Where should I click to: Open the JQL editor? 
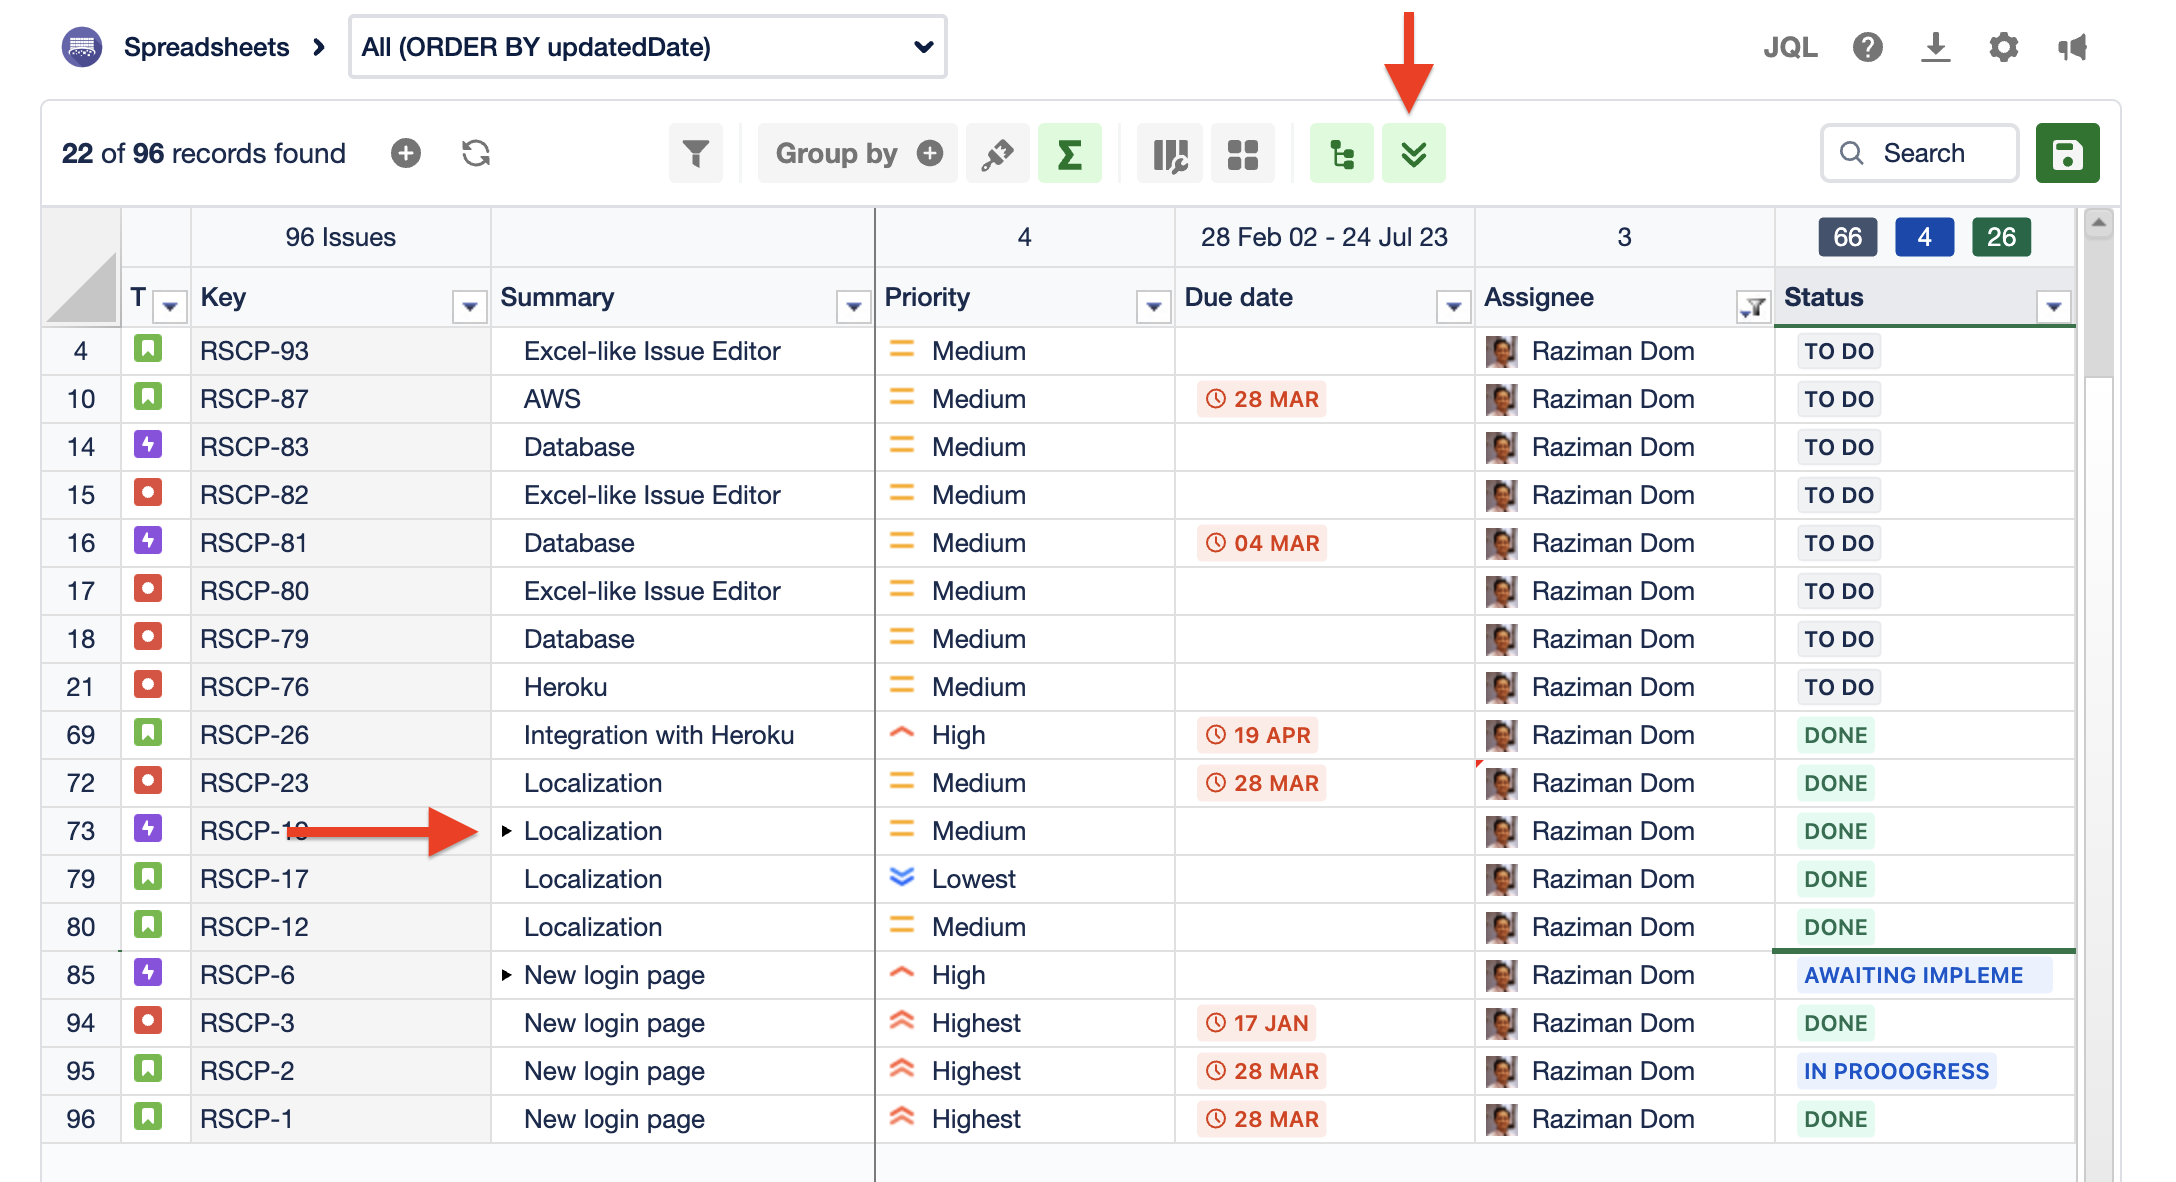pos(1790,47)
